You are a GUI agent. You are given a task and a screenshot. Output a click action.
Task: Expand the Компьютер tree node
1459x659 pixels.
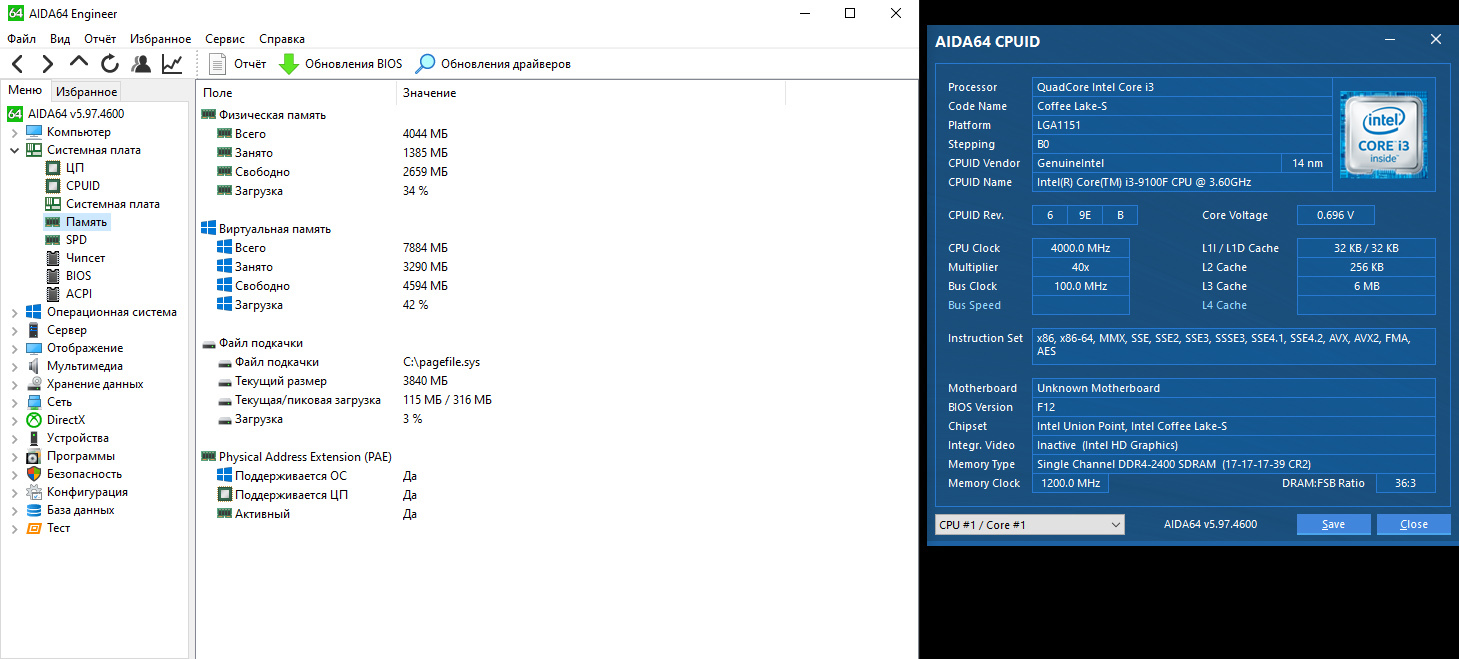click(x=15, y=132)
